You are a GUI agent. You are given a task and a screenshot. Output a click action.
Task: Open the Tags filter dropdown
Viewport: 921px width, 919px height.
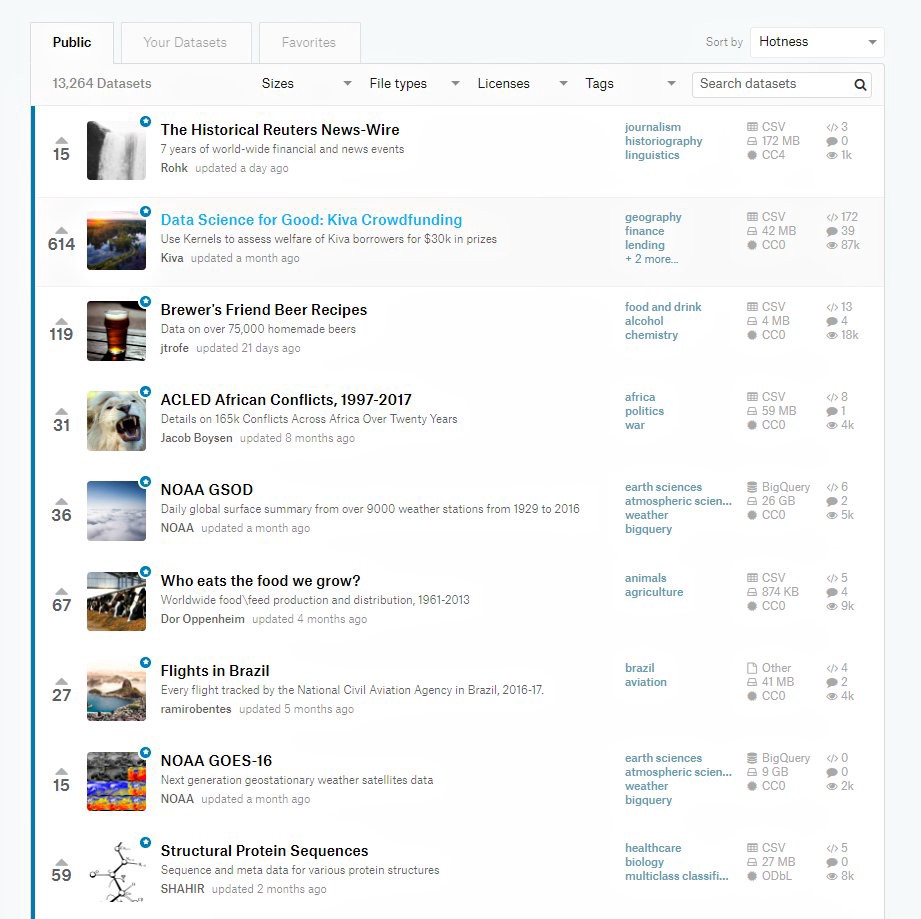click(630, 84)
